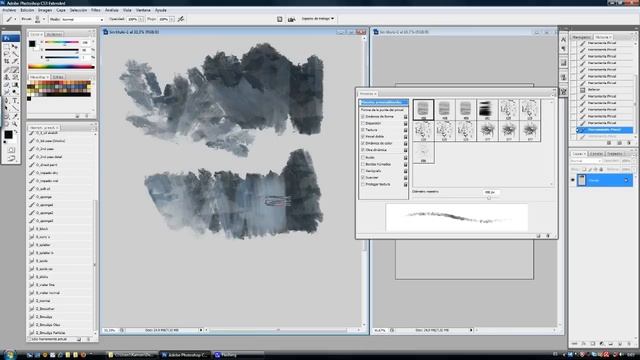640x360 pixels.
Task: Click the color spectrum ramp bar
Action: (61, 67)
